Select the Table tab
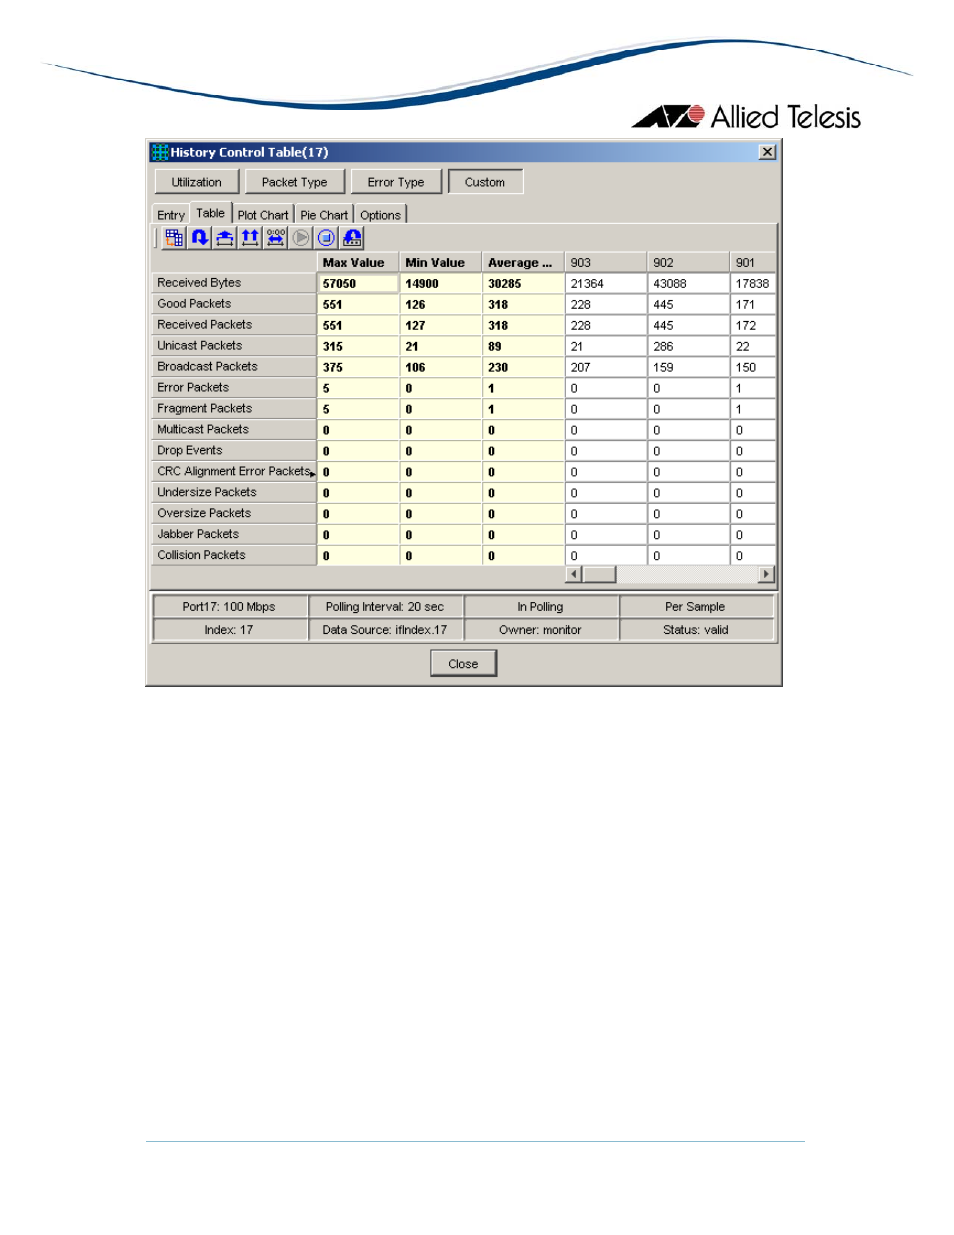The image size is (954, 1235). 210,213
